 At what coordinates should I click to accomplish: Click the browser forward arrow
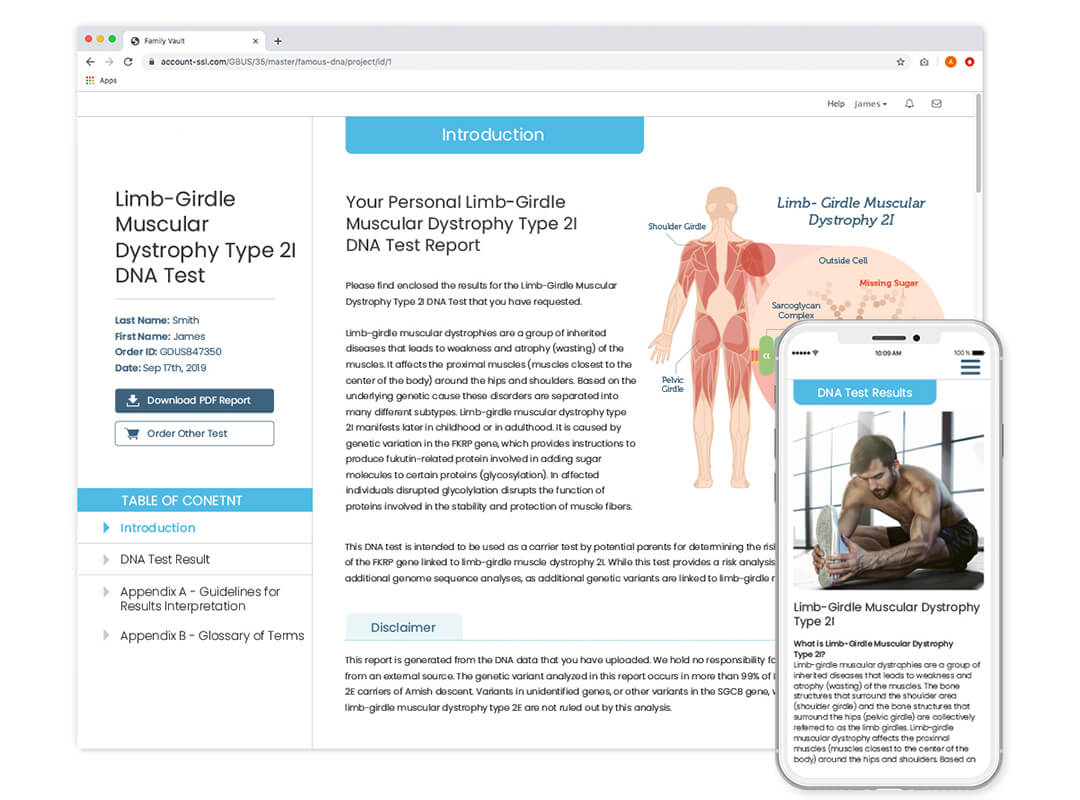[109, 61]
